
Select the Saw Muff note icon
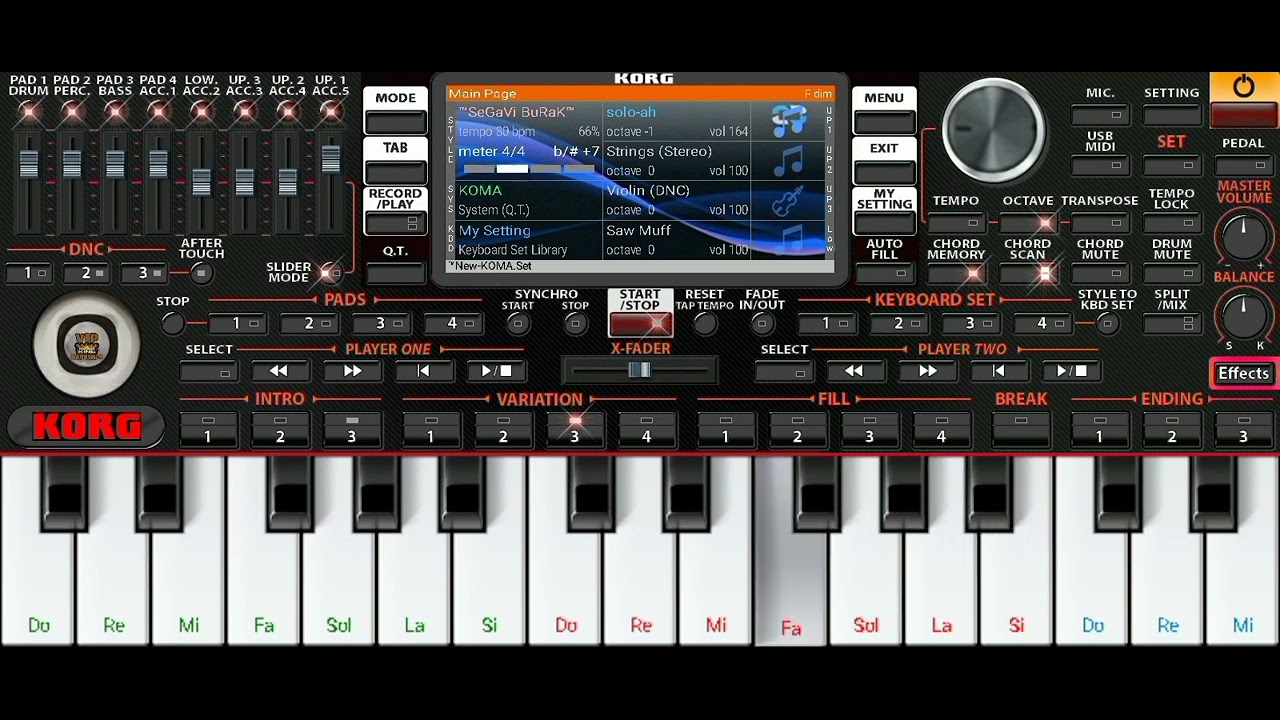point(790,239)
